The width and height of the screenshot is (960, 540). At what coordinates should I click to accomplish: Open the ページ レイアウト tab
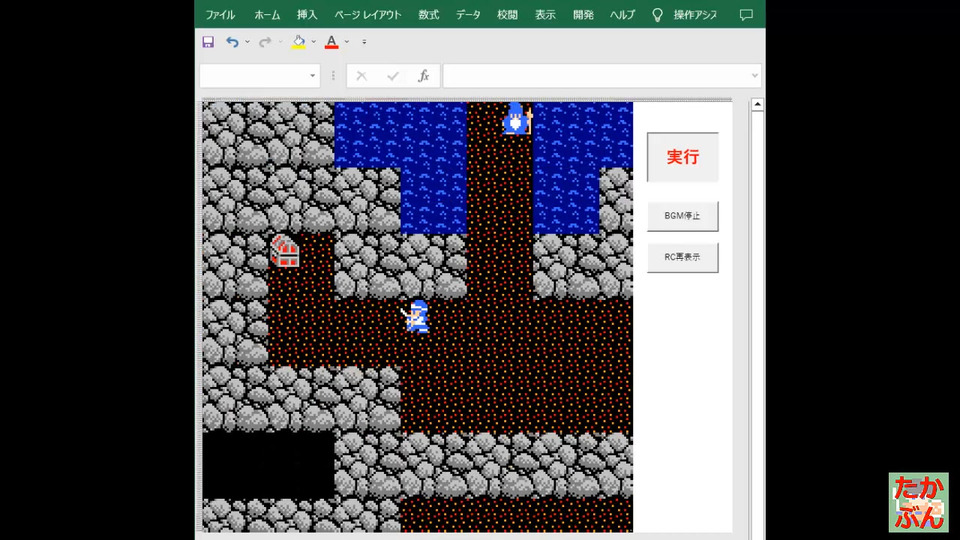[367, 15]
